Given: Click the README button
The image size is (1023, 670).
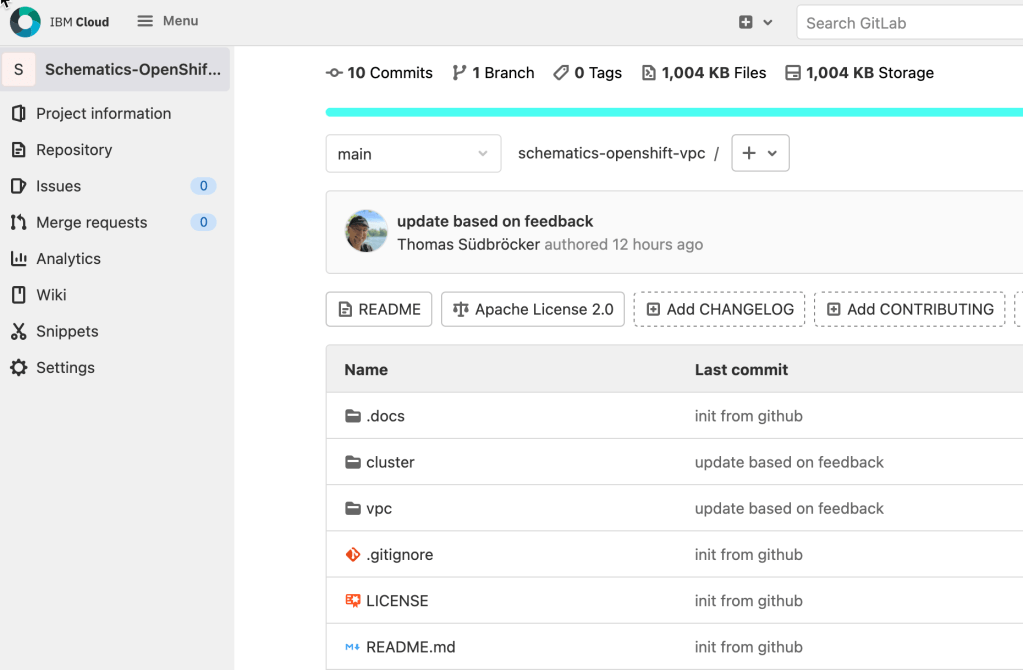Looking at the screenshot, I should tap(379, 310).
